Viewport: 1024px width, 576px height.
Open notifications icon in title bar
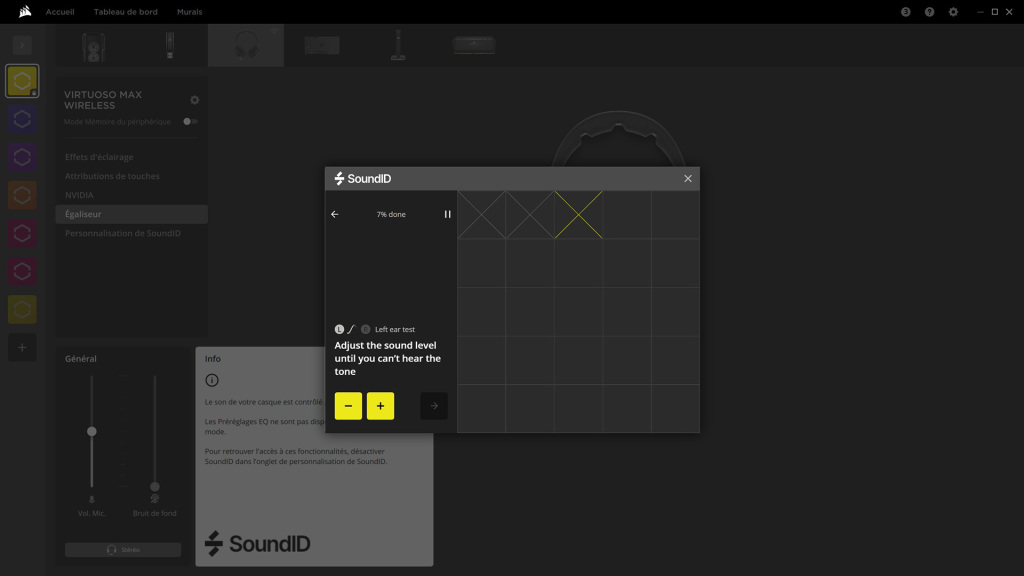pyautogui.click(x=905, y=12)
